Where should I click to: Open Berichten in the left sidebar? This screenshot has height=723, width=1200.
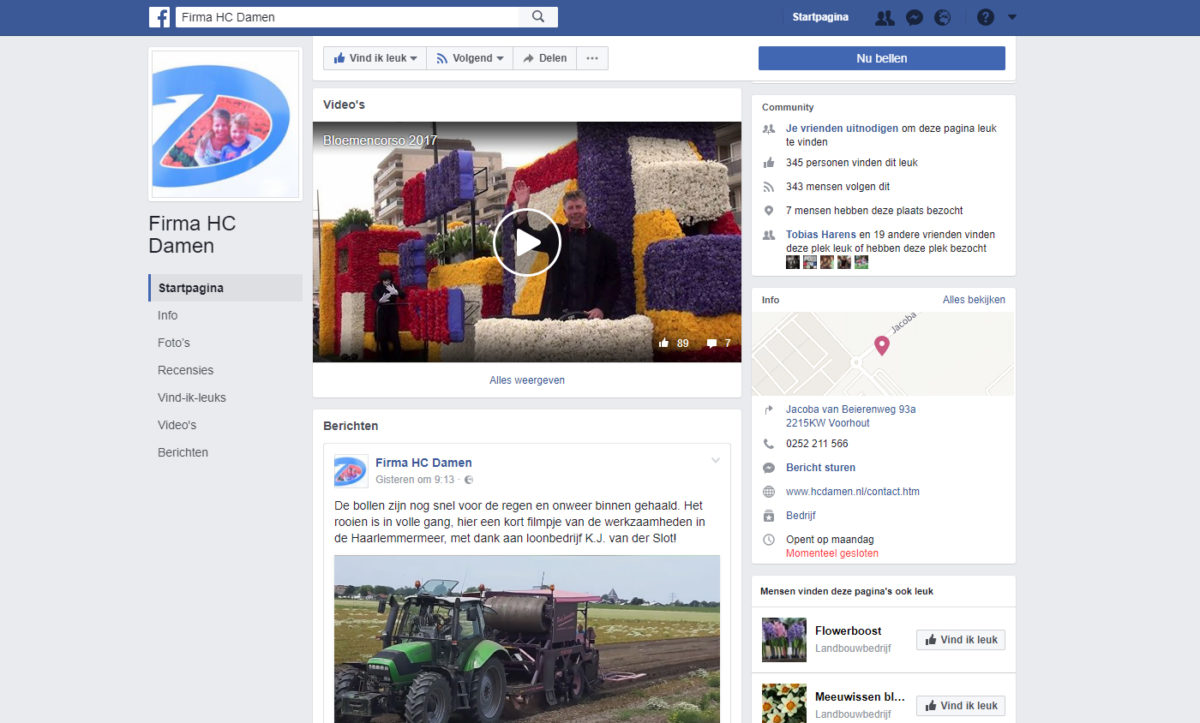pyautogui.click(x=183, y=452)
